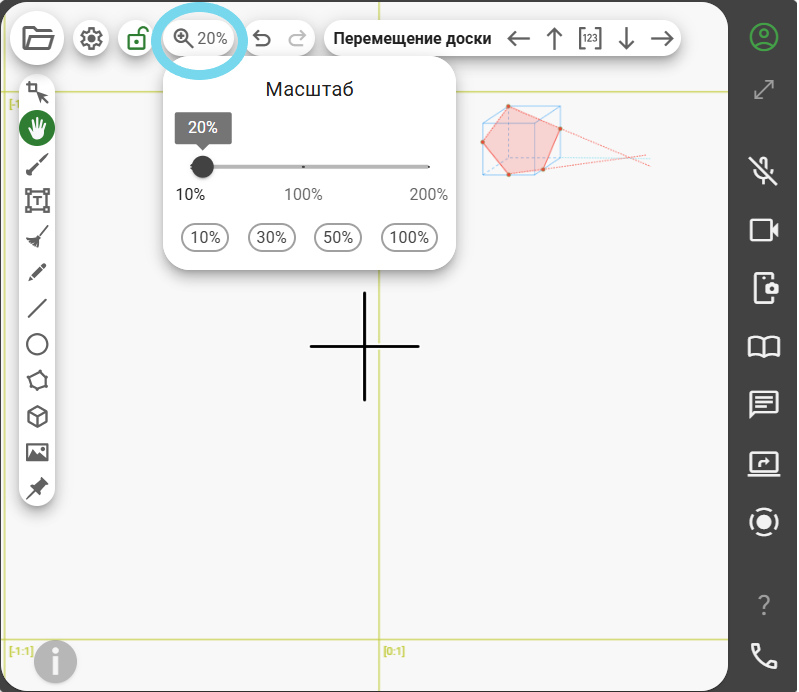Pick the polygon drawing tool
The width and height of the screenshot is (799, 692).
coord(37,380)
